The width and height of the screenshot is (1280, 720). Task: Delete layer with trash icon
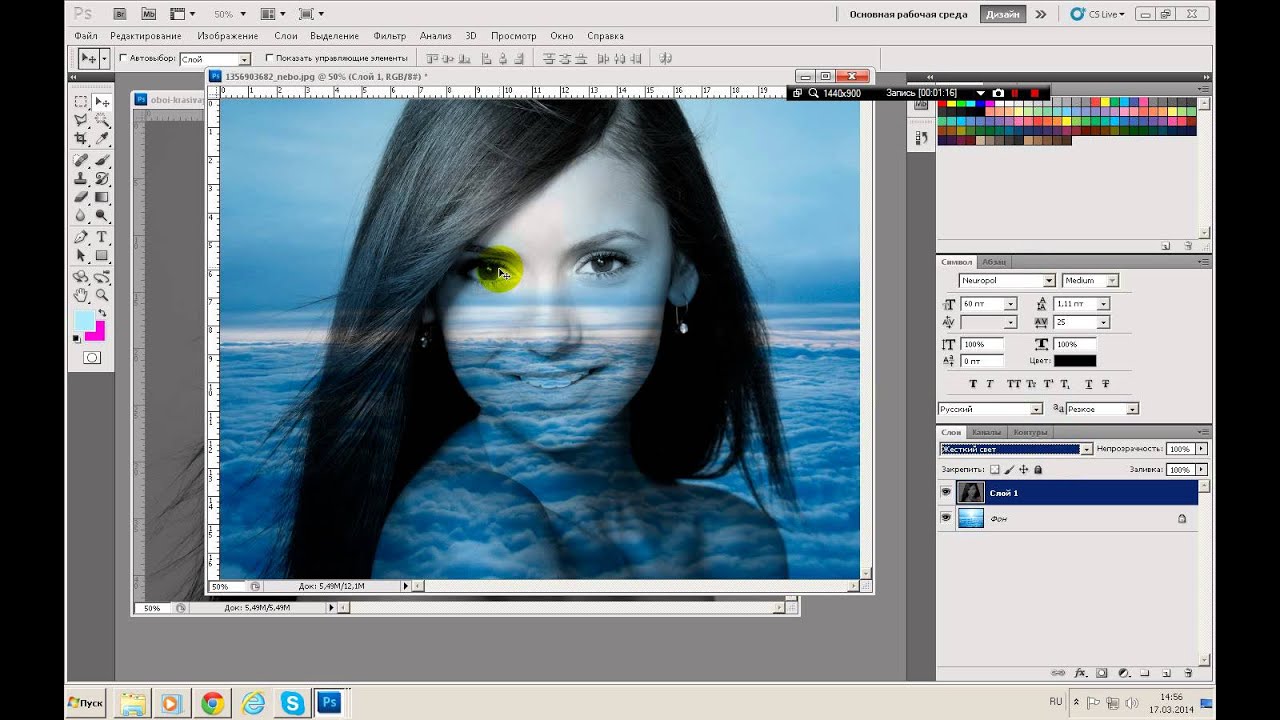tap(1188, 674)
